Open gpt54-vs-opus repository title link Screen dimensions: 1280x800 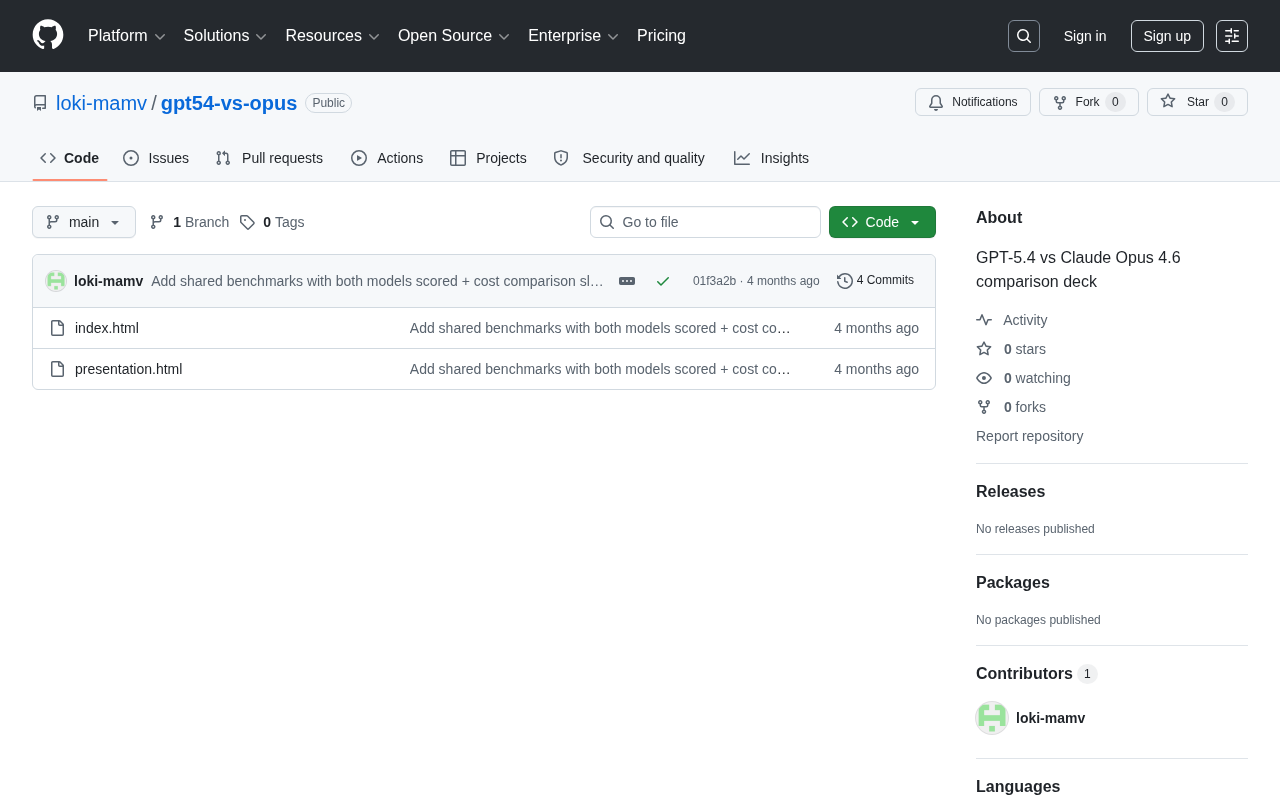point(229,103)
